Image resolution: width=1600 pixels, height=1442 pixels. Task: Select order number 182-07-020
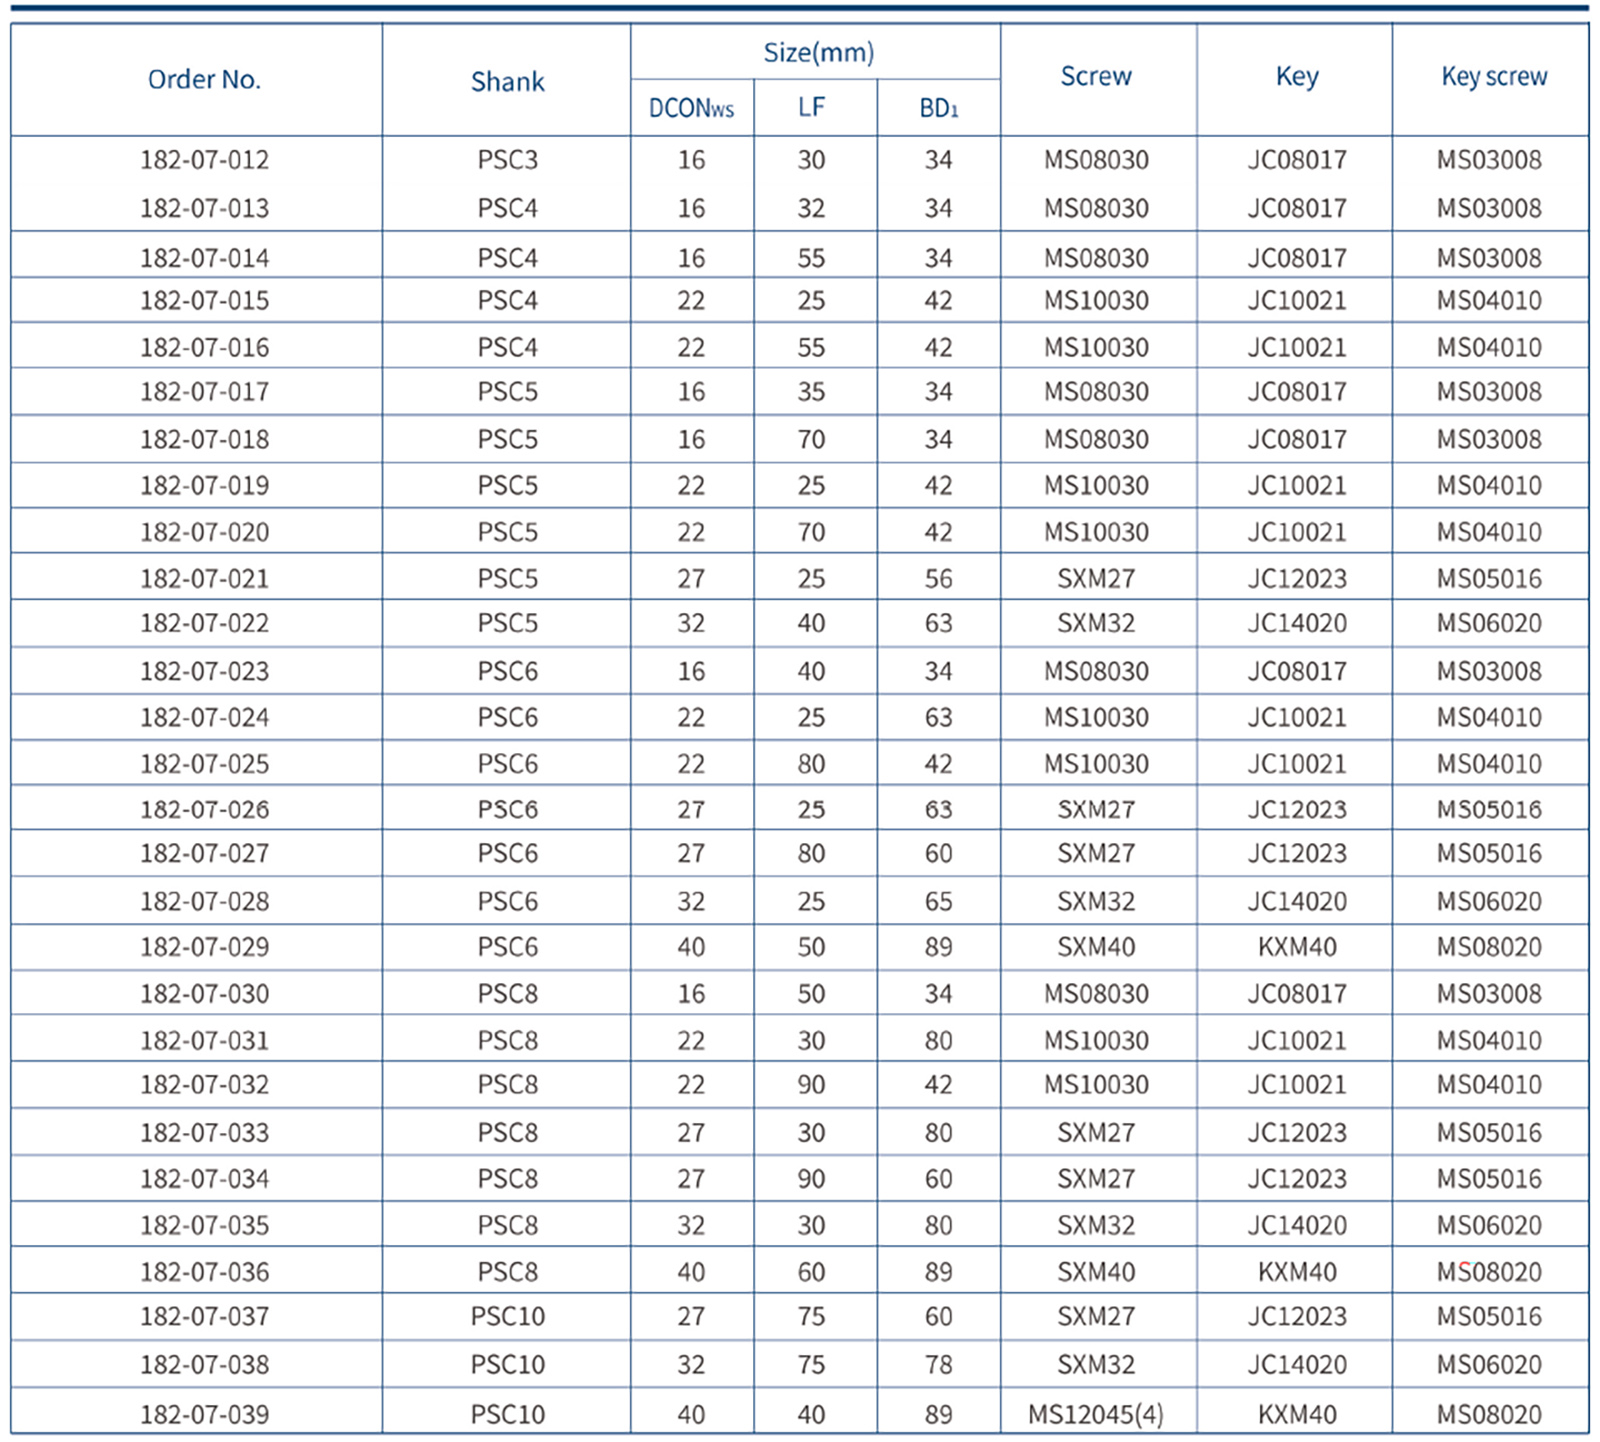(204, 532)
